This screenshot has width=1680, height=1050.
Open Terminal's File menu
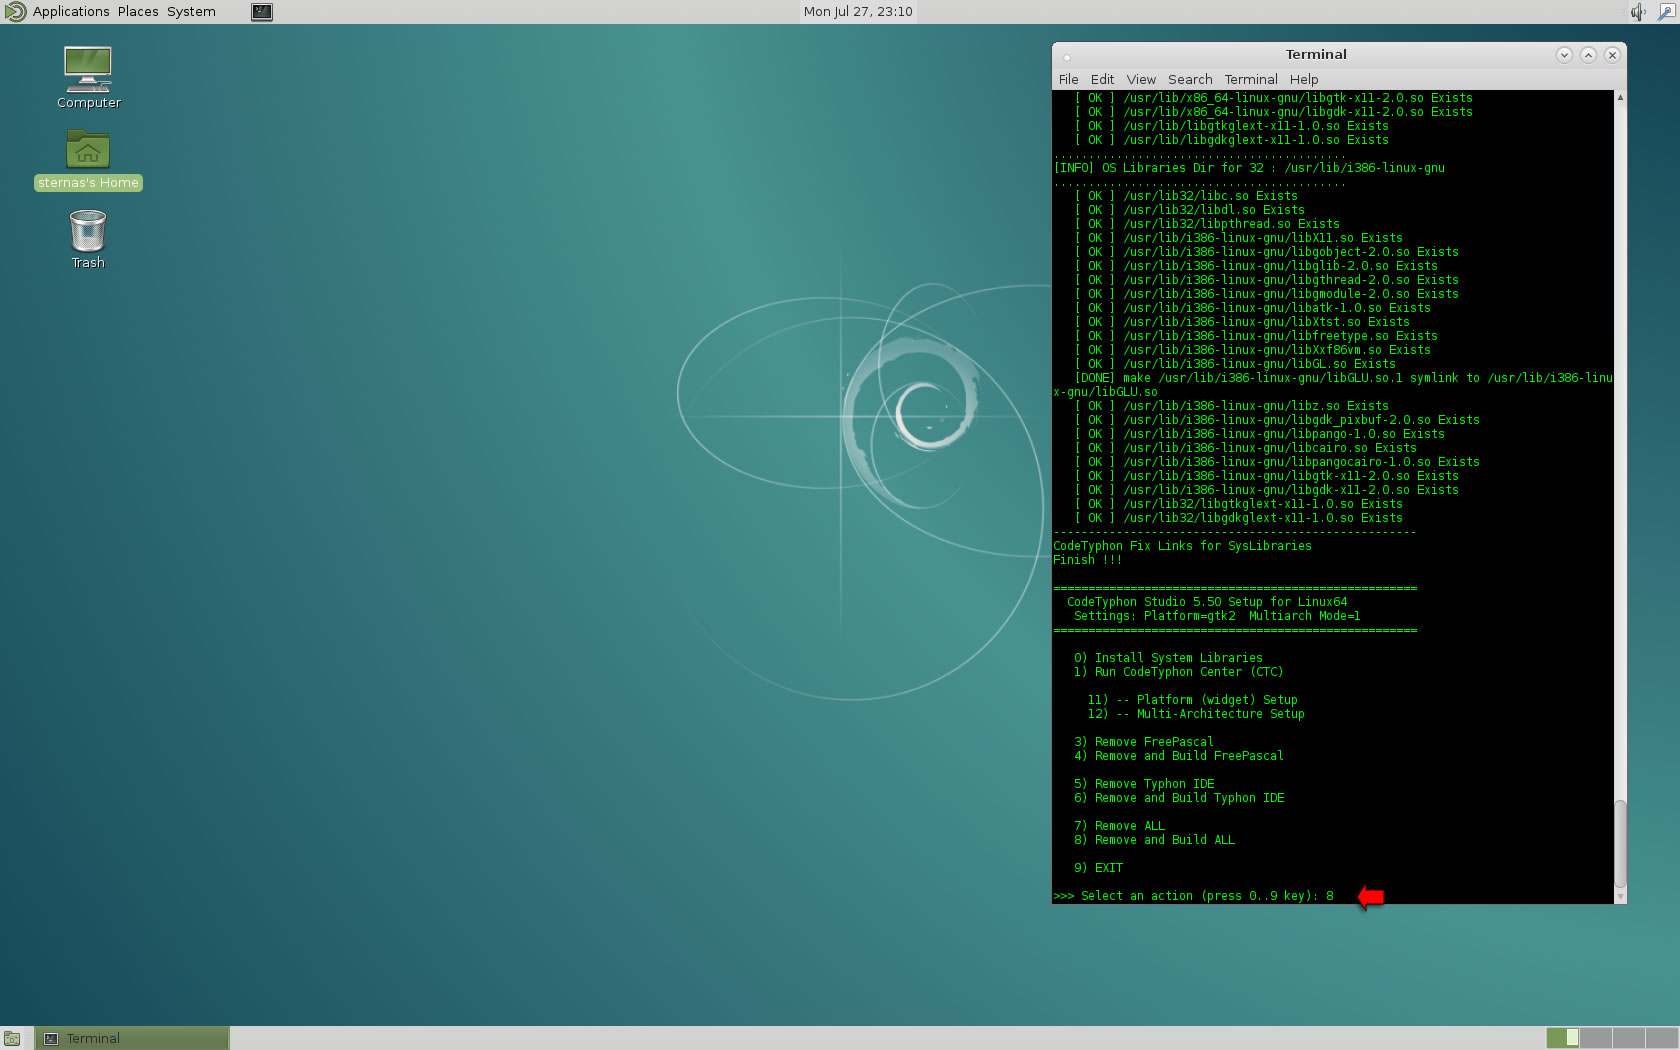point(1068,79)
